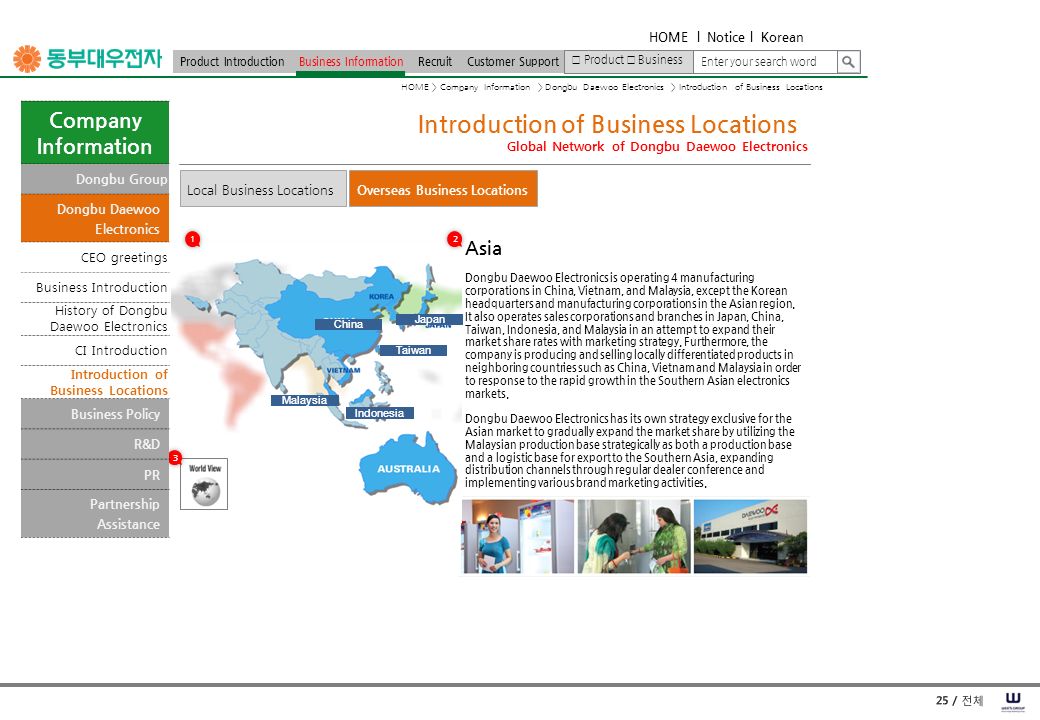Image resolution: width=1040 pixels, height=720 pixels.
Task: Open Business Policy sidebar item
Action: tap(96, 414)
